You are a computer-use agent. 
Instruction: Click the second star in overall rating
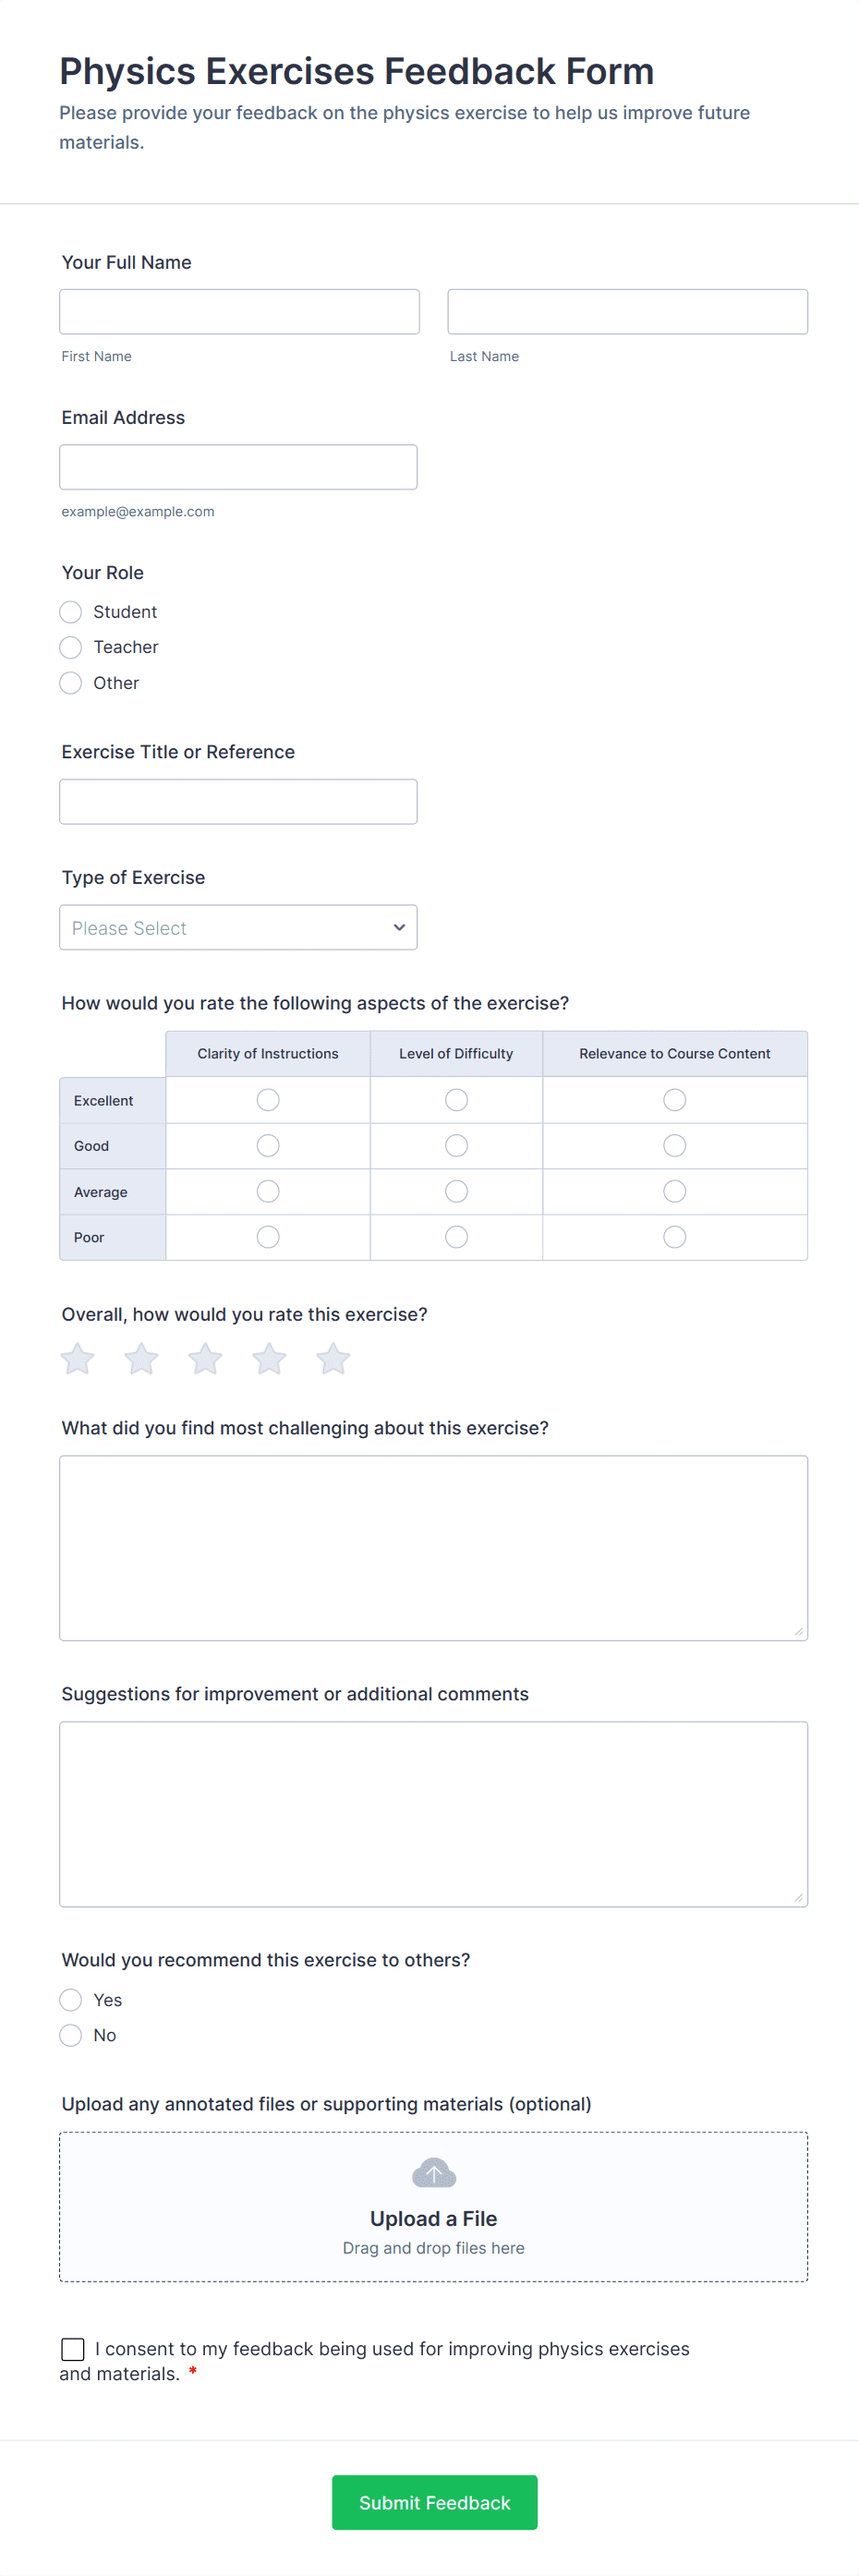[140, 1358]
